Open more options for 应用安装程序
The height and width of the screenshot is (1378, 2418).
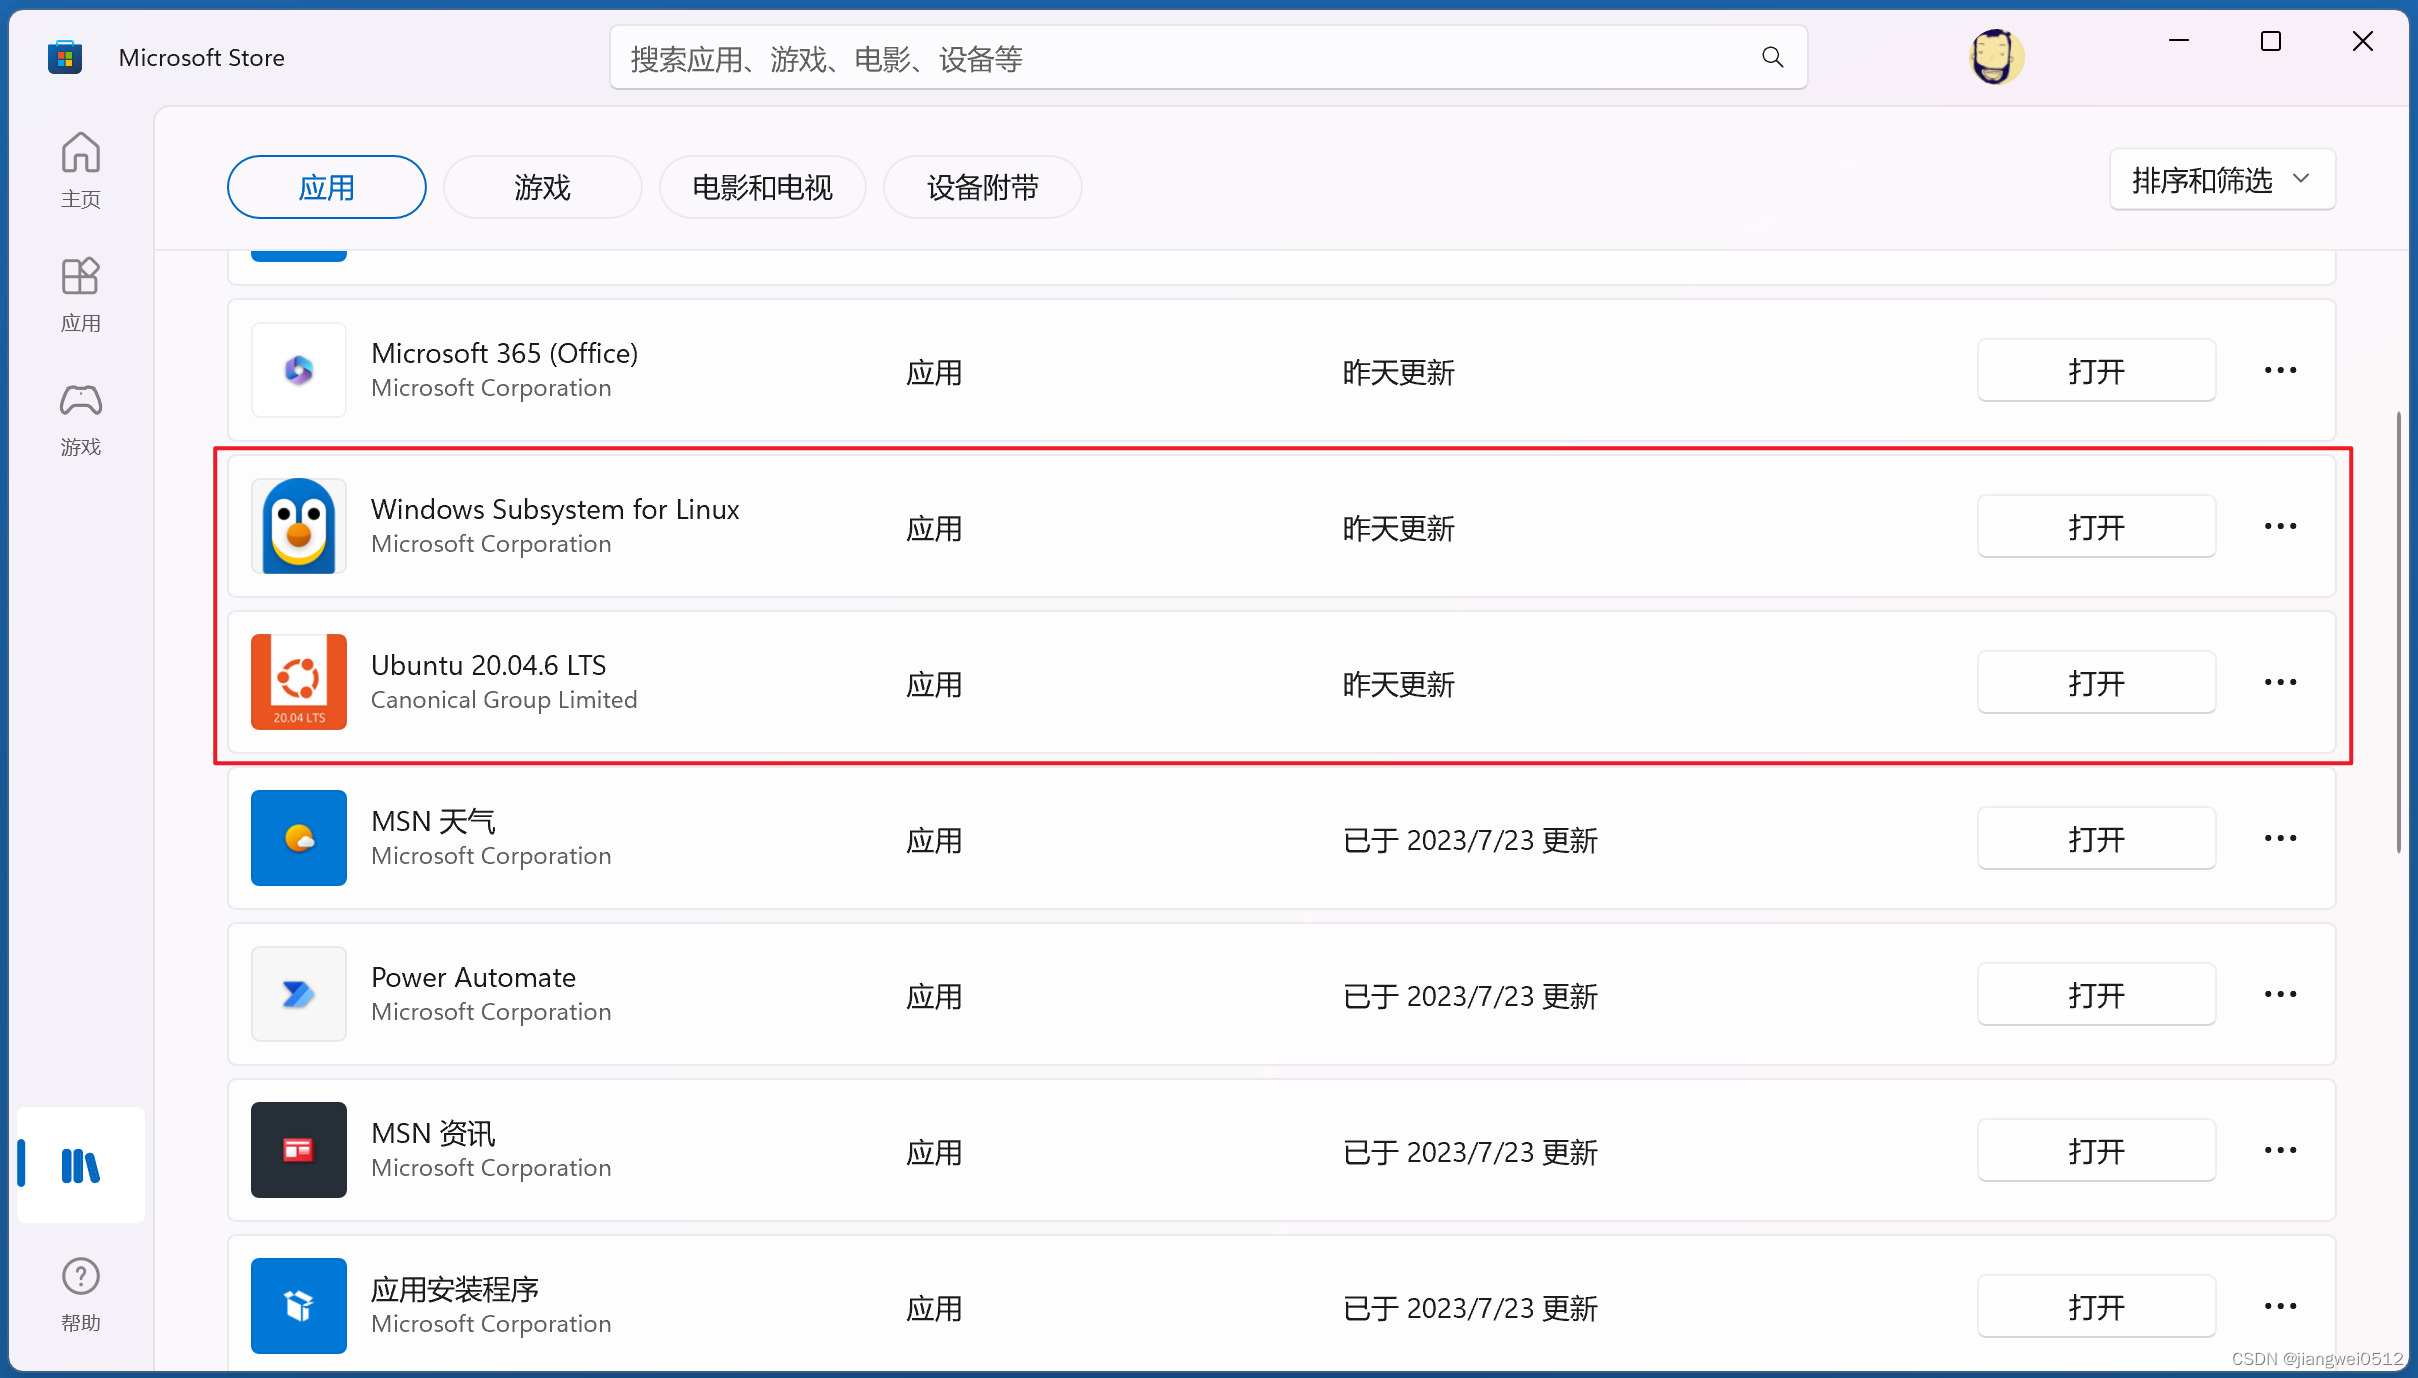[2280, 1306]
